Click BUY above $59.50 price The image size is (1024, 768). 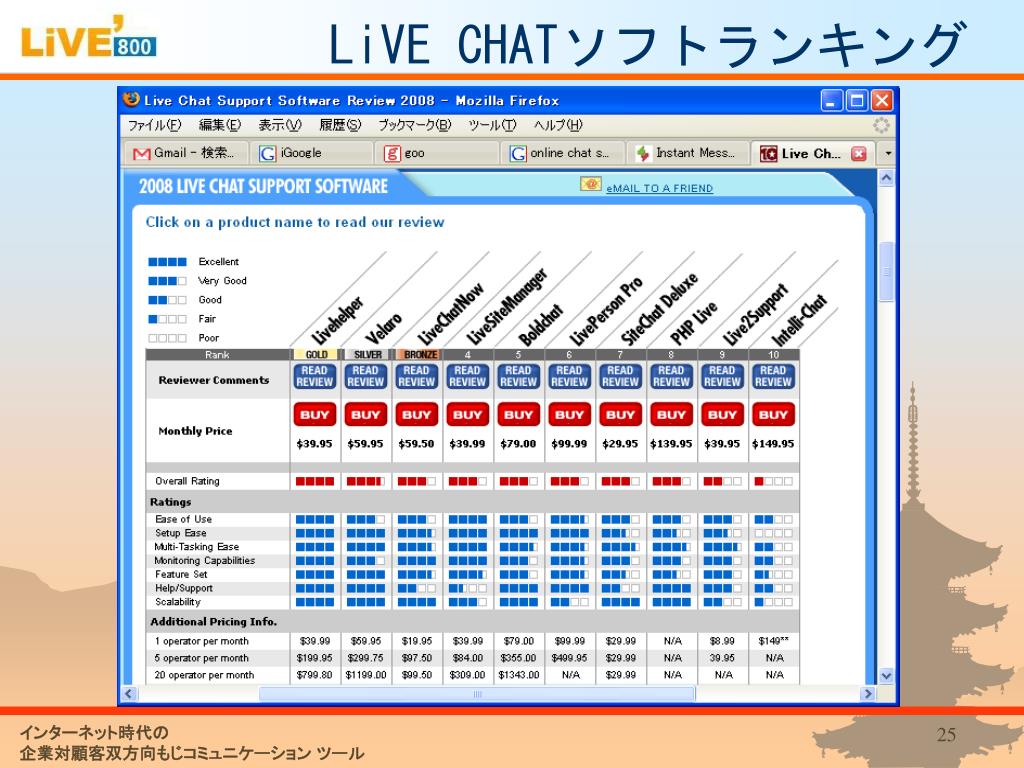417,415
